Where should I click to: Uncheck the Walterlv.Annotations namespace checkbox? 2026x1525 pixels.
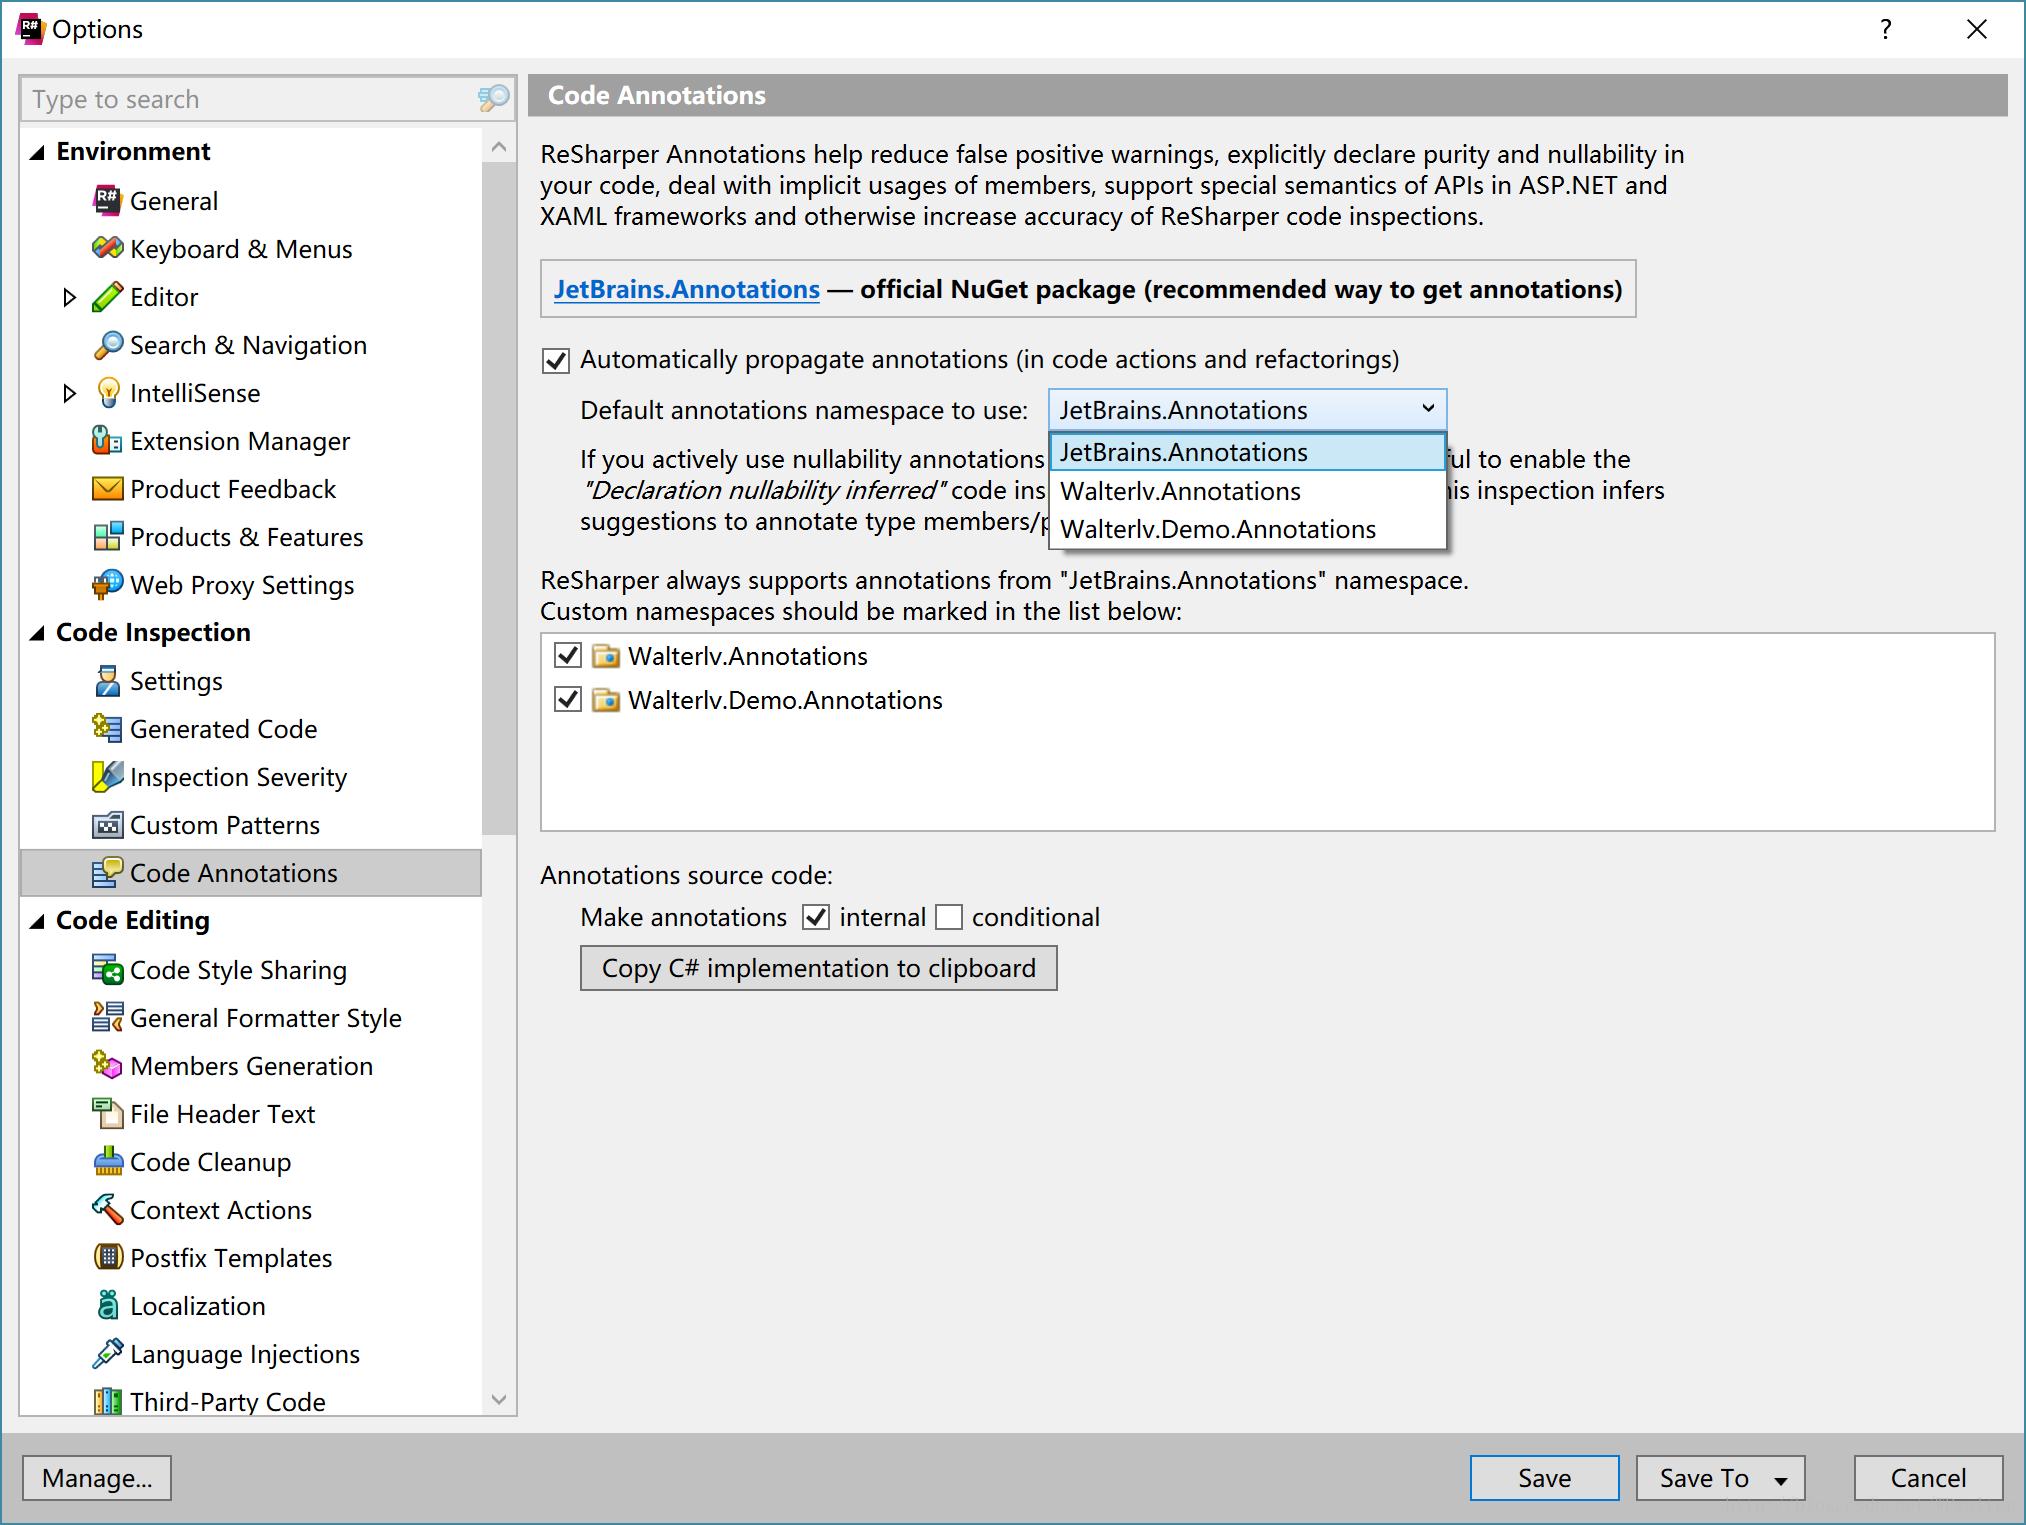tap(568, 656)
